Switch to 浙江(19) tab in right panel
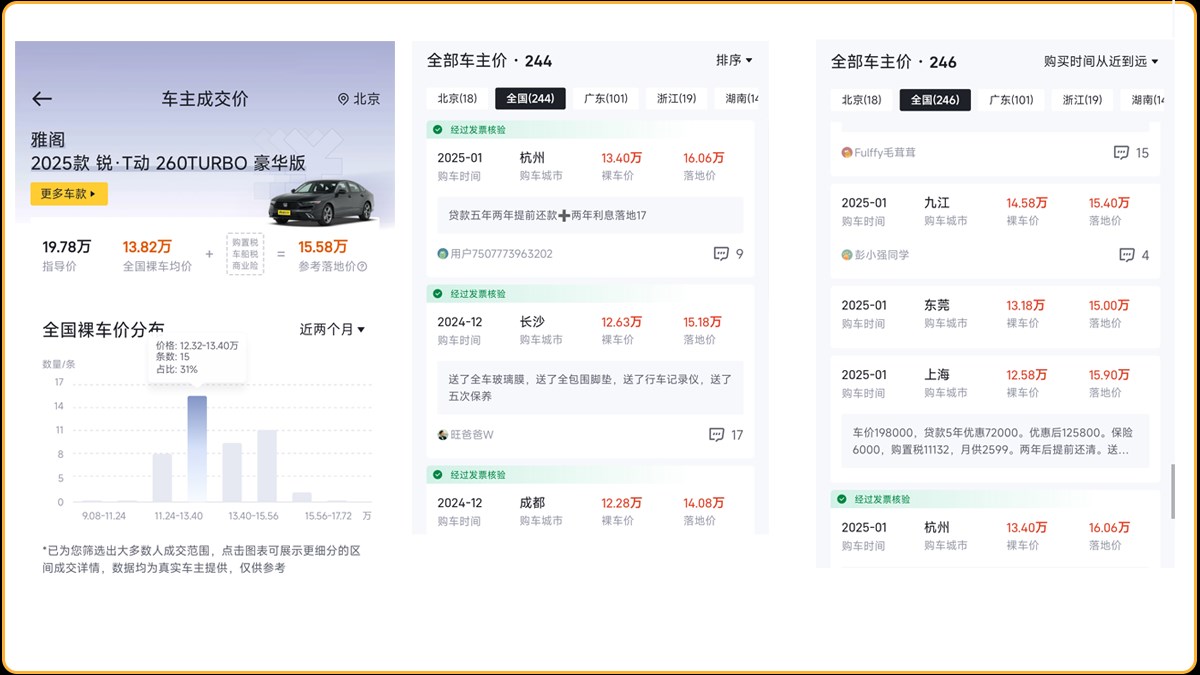The image size is (1200, 675). [x=1082, y=100]
